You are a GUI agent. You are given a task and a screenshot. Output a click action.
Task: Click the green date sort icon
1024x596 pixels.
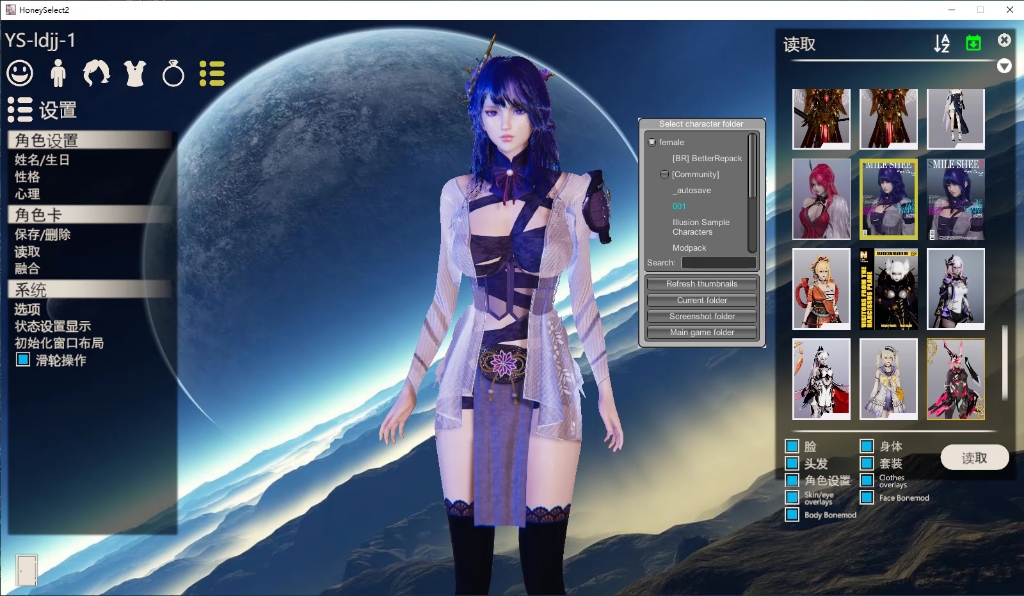[x=973, y=44]
